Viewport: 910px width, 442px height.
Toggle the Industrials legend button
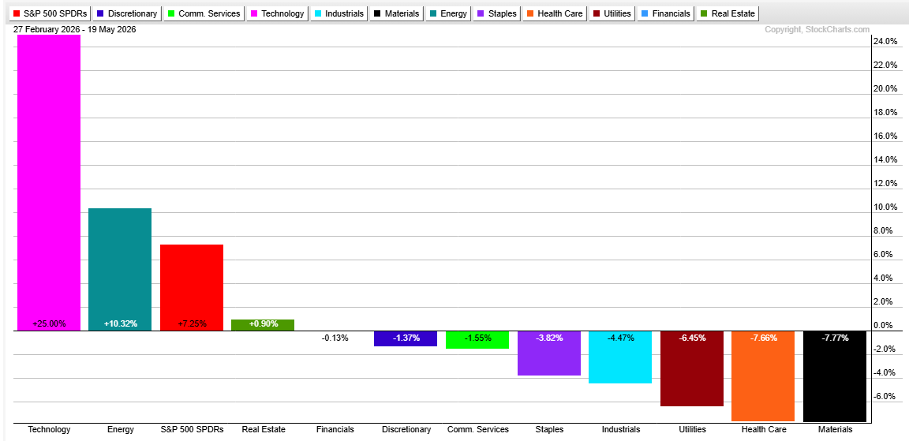pyautogui.click(x=338, y=13)
